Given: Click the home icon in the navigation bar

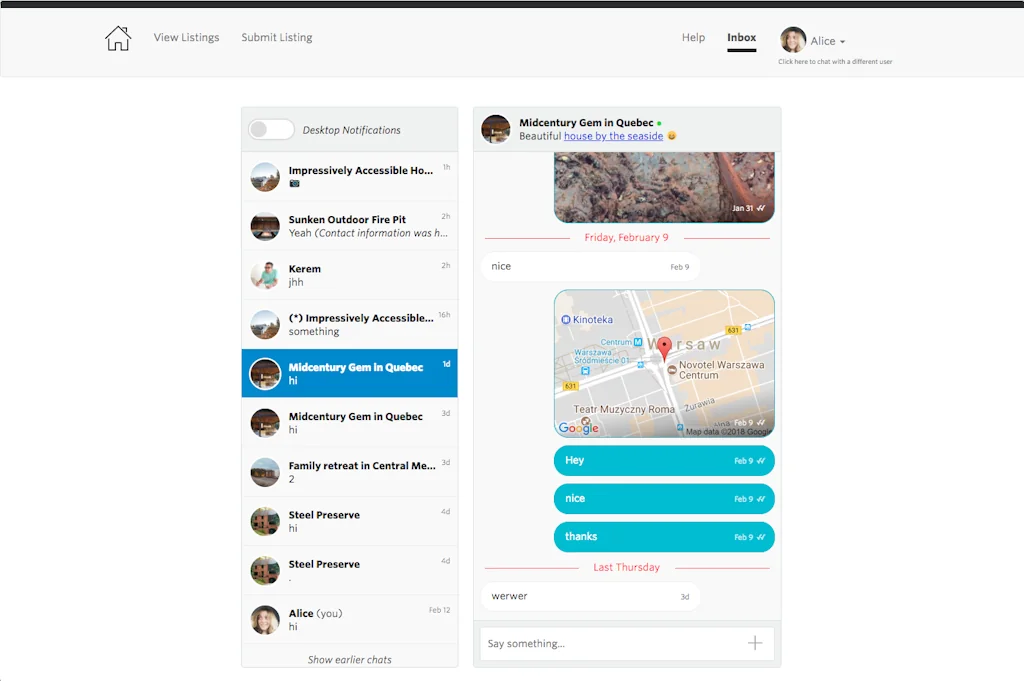Looking at the screenshot, I should 117,37.
